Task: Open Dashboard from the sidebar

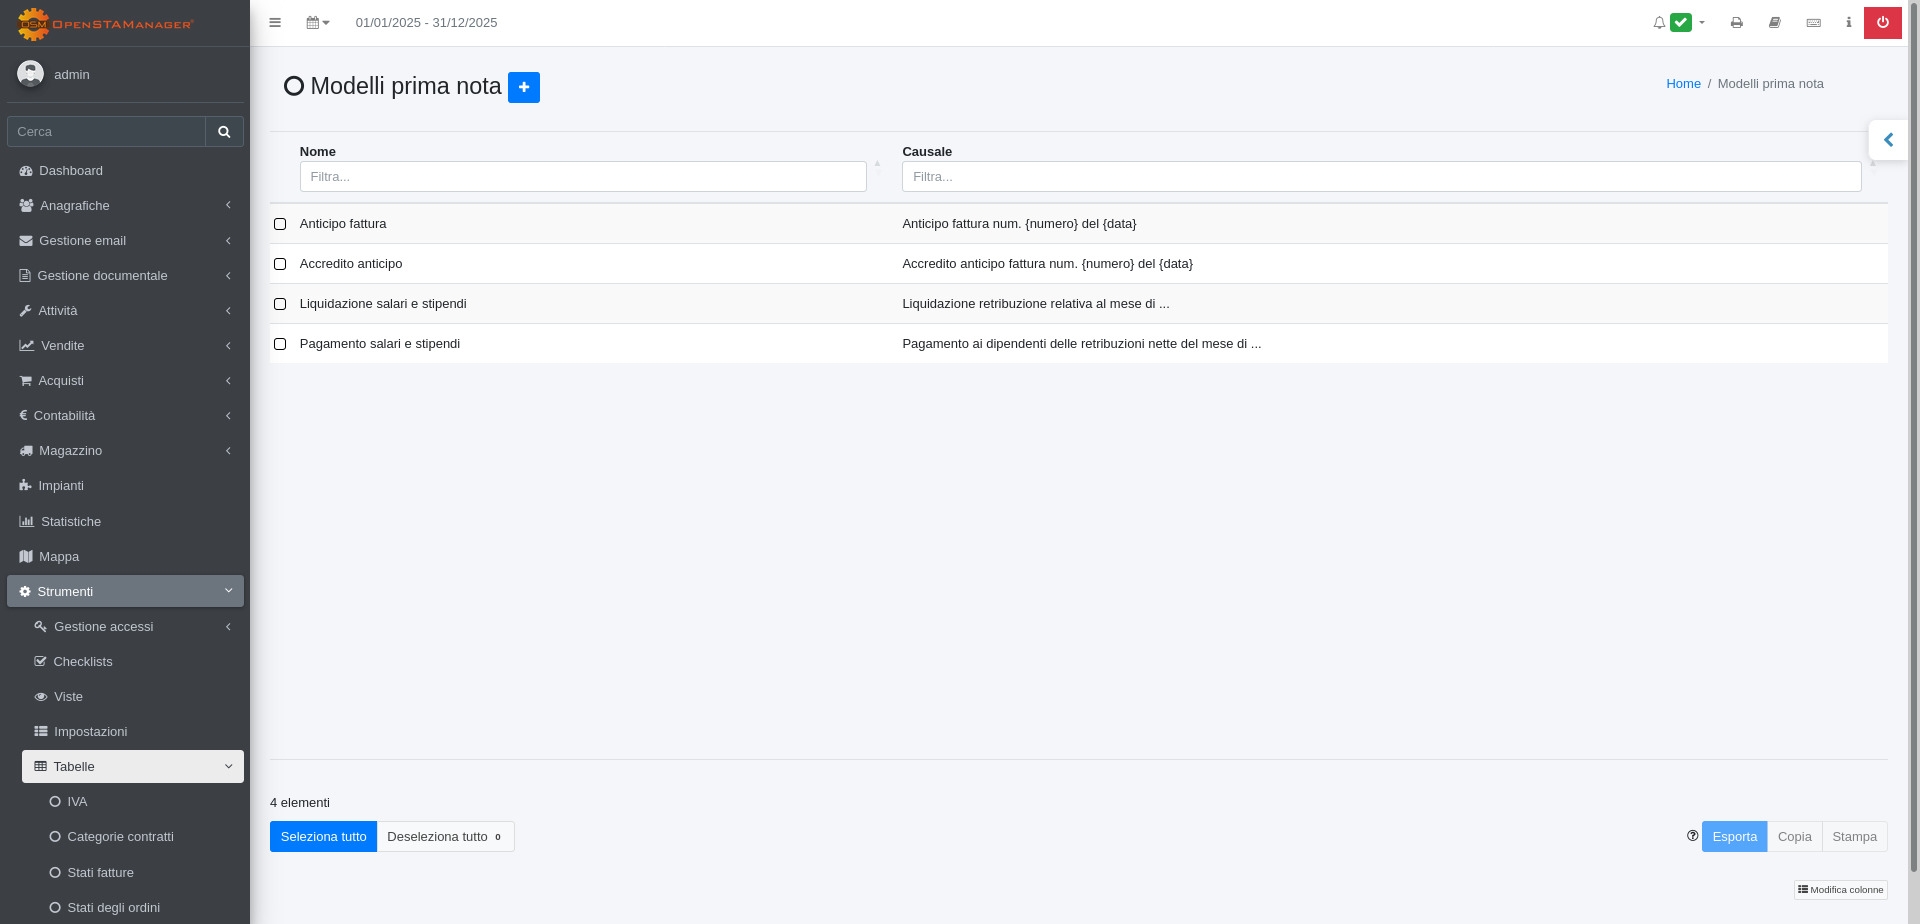Action: [71, 171]
